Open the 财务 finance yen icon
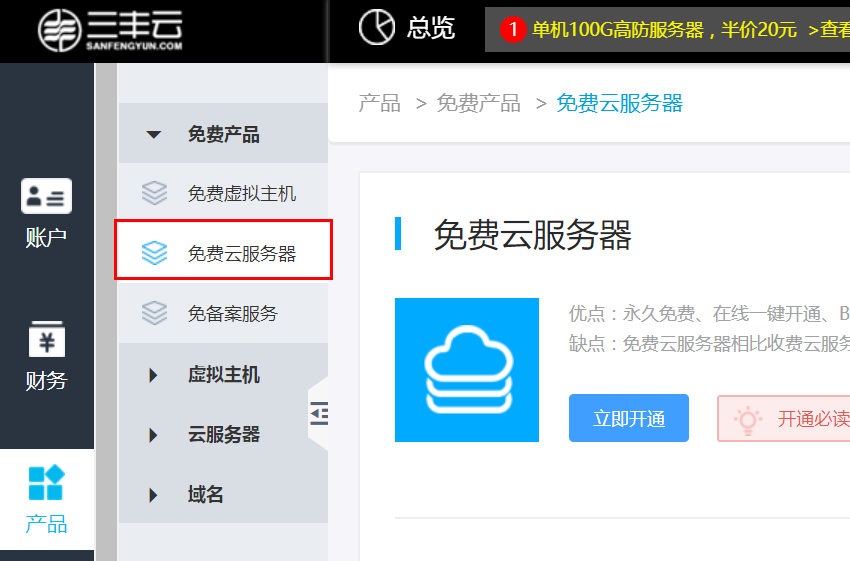The height and width of the screenshot is (561, 850). tap(47, 339)
